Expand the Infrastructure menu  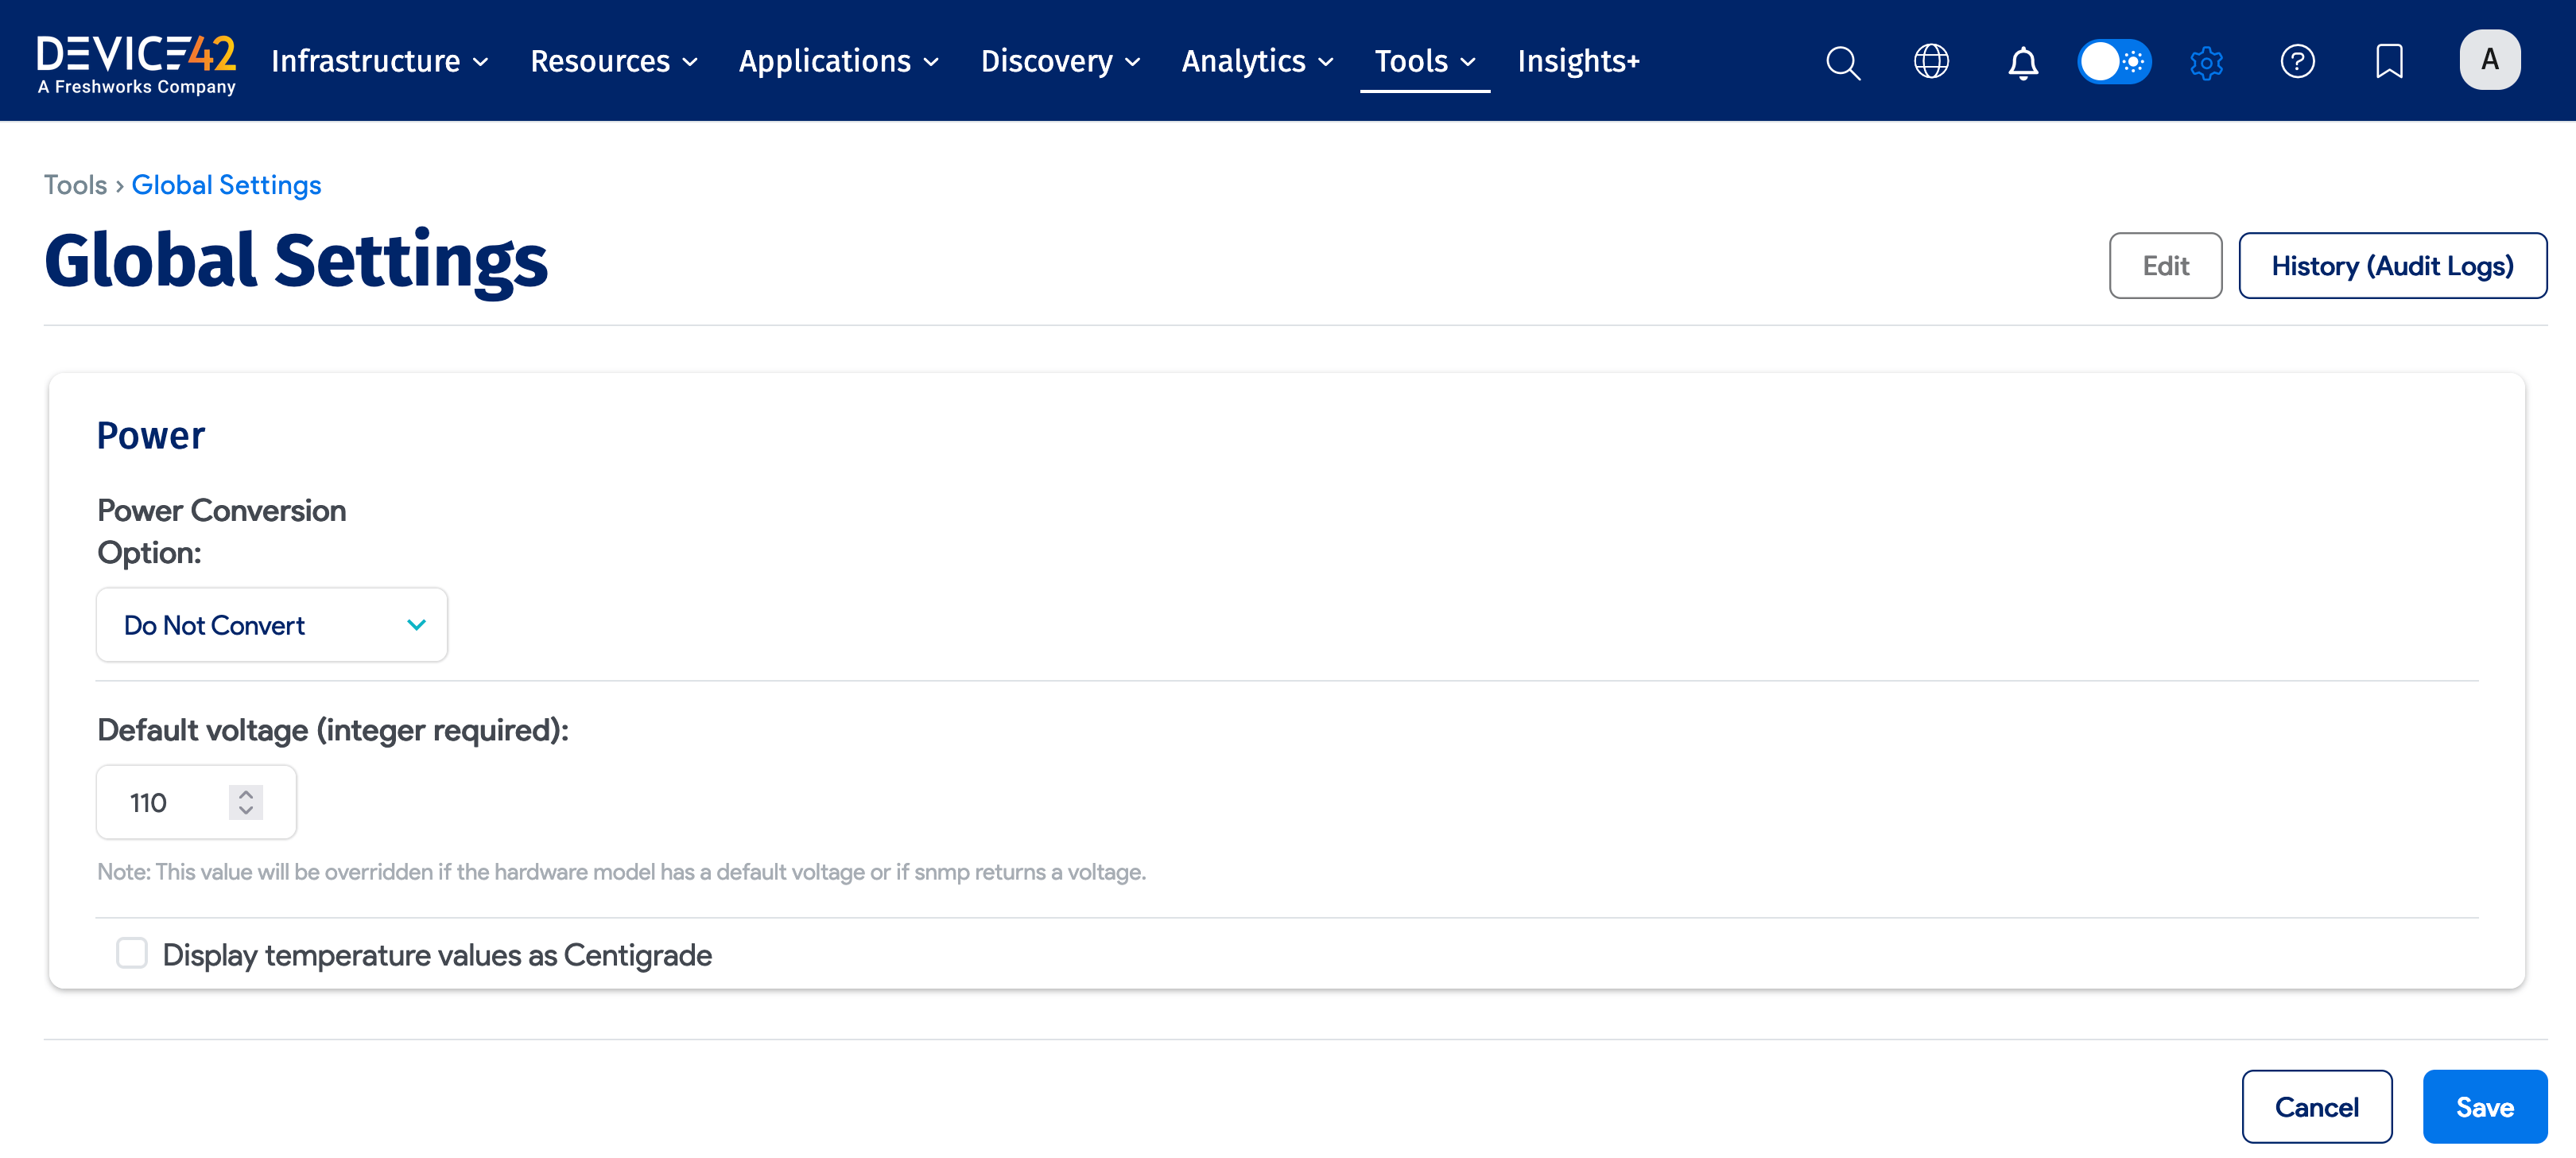tap(379, 62)
